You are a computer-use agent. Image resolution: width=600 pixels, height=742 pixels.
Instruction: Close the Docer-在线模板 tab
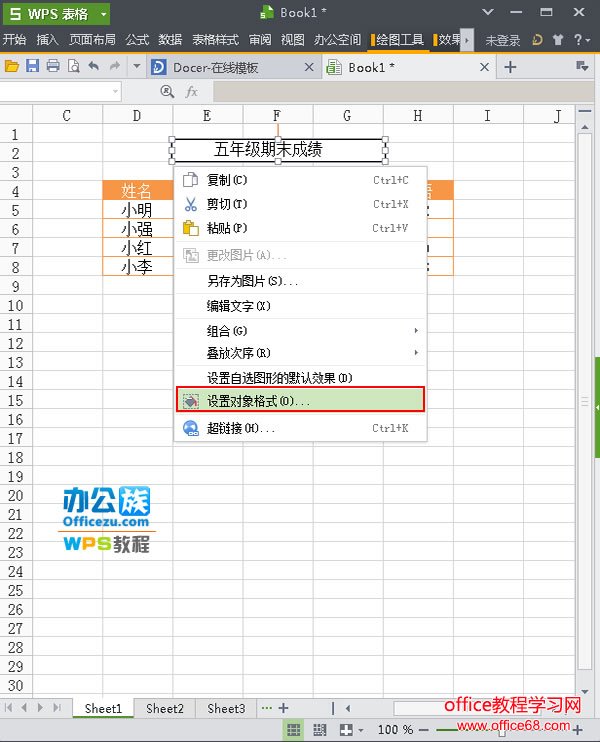pos(309,67)
